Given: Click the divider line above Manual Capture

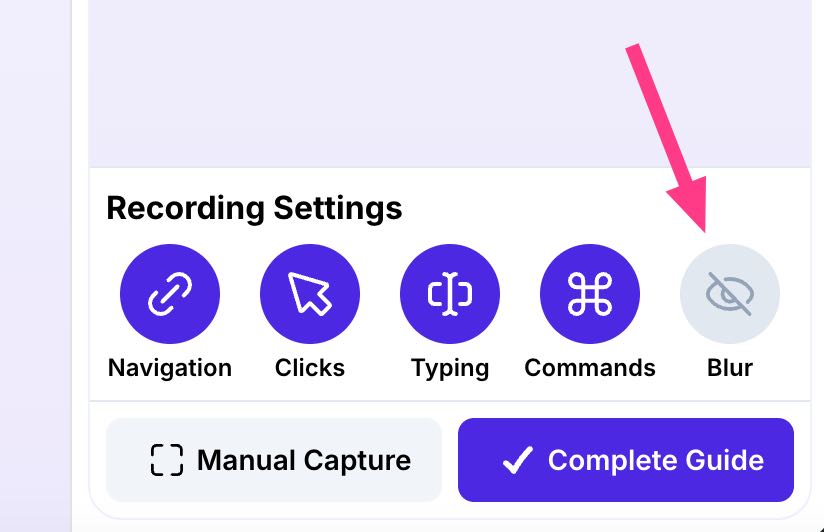Looking at the screenshot, I should point(450,401).
